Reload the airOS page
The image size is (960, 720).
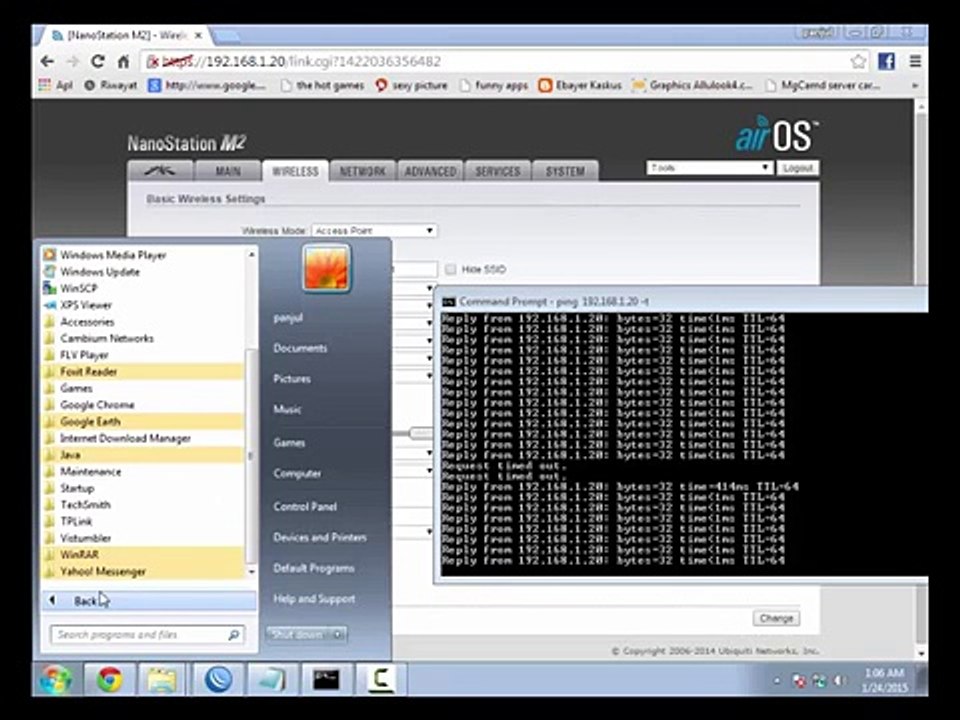[x=97, y=61]
